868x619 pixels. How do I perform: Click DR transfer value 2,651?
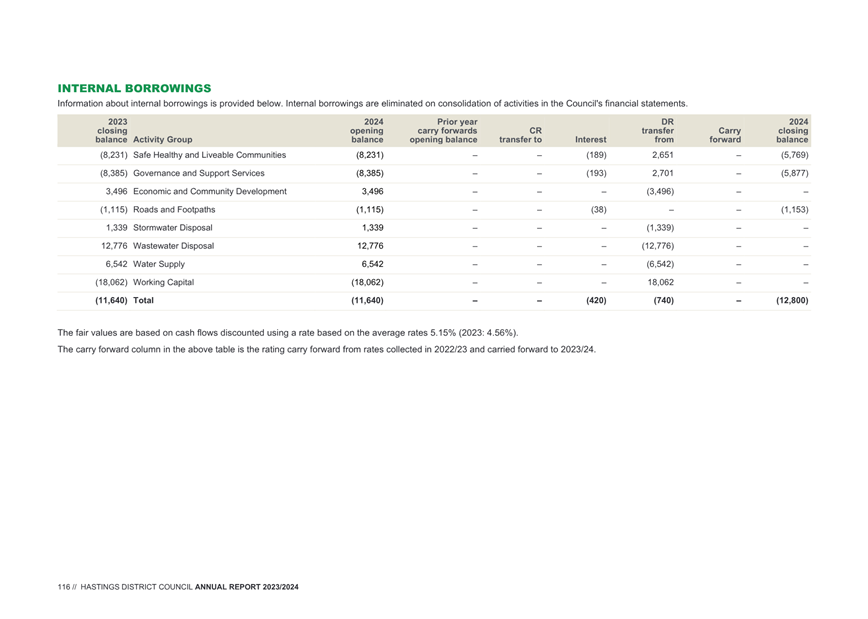[x=663, y=155]
